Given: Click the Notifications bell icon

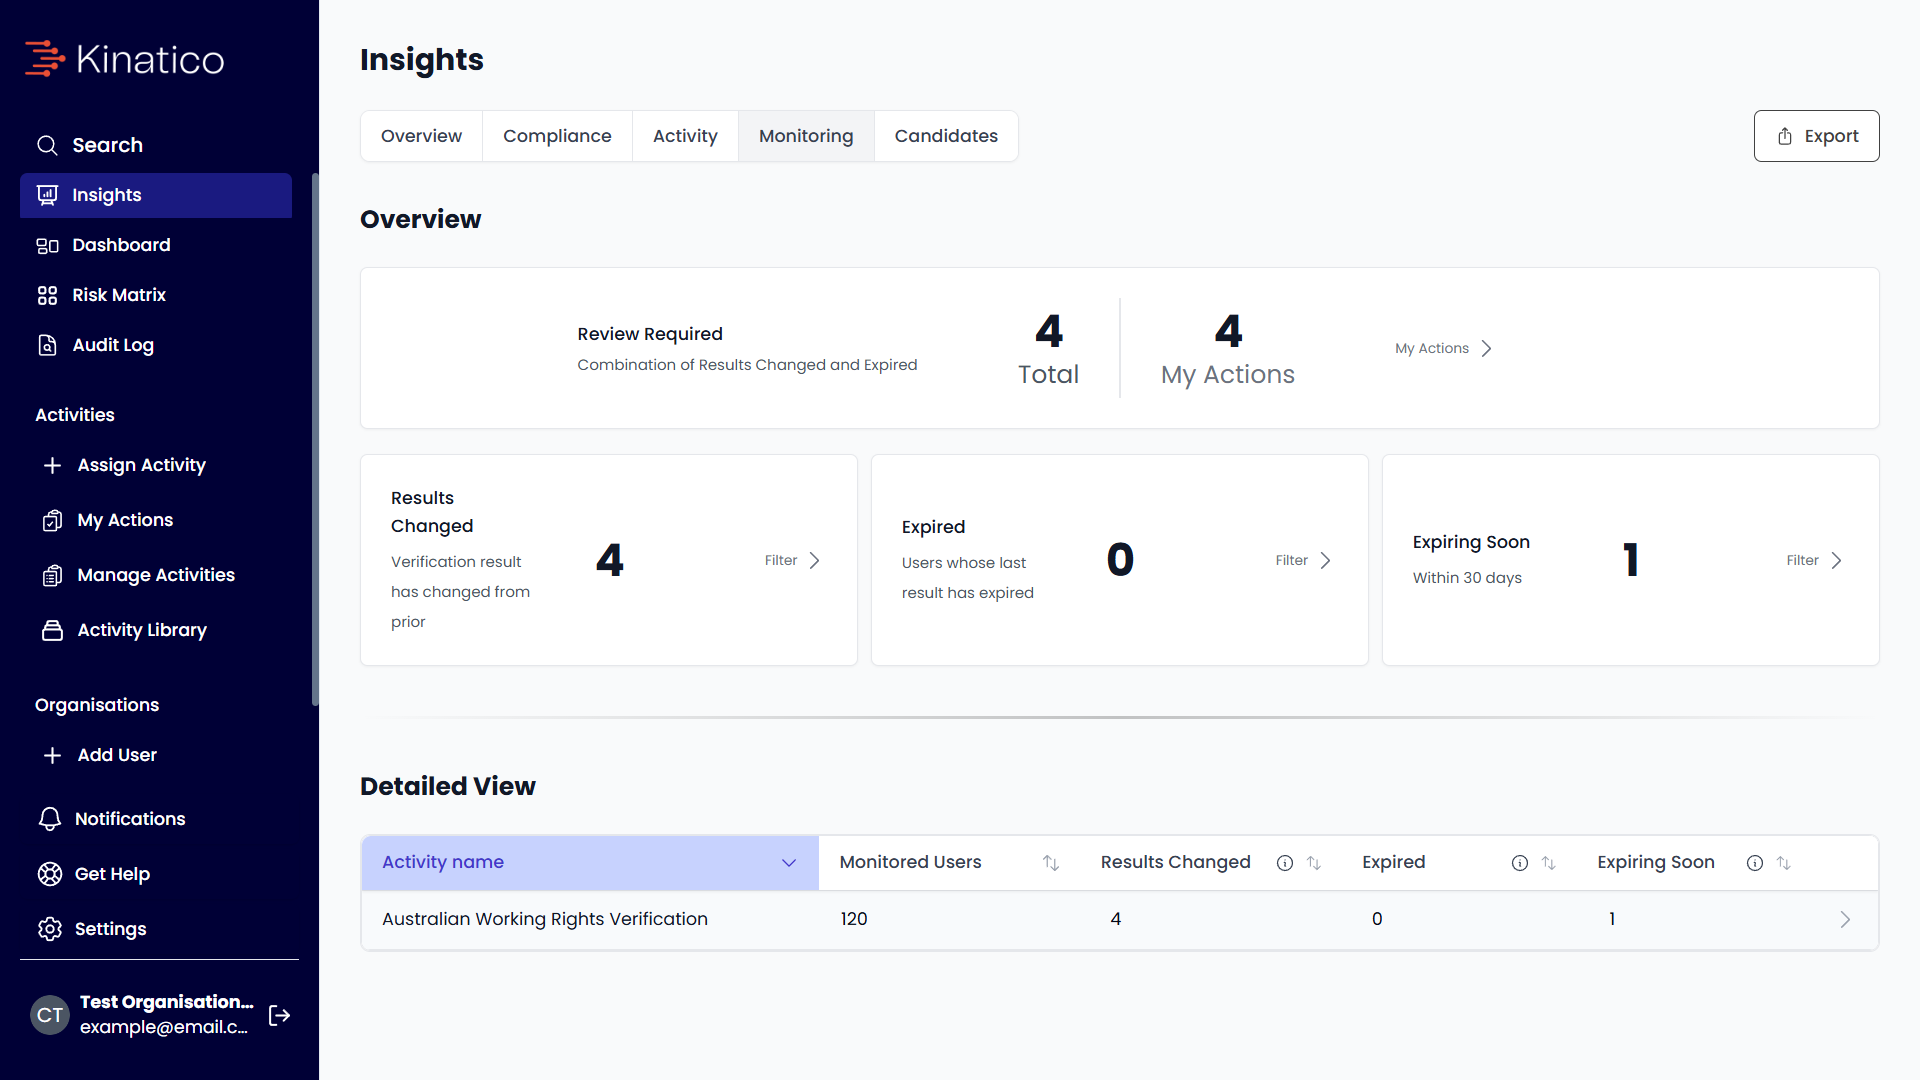Looking at the screenshot, I should (49, 819).
